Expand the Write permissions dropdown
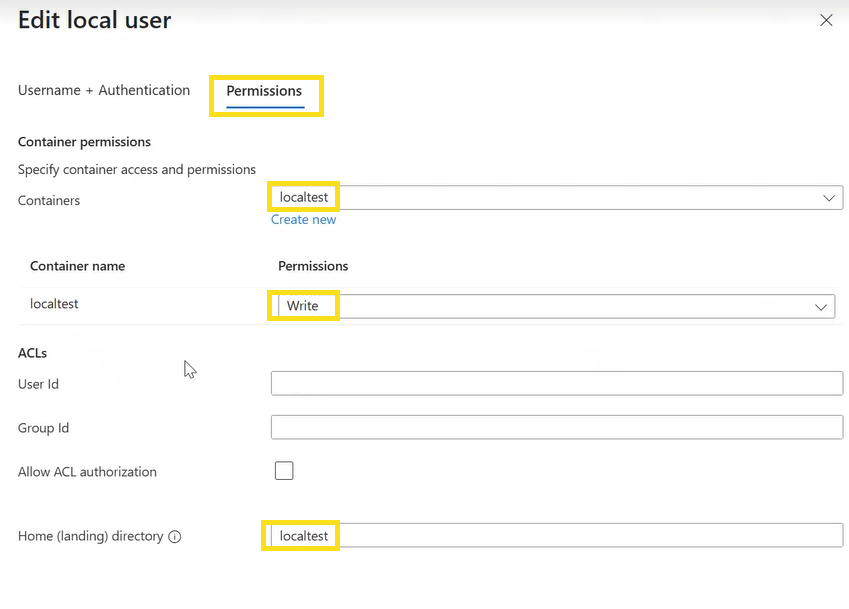 click(x=820, y=306)
